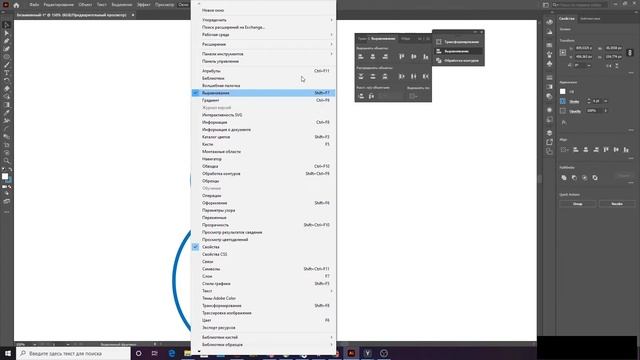Click horizontal distribute space icon in Align panel
The image size is (640, 360).
coord(371,96)
